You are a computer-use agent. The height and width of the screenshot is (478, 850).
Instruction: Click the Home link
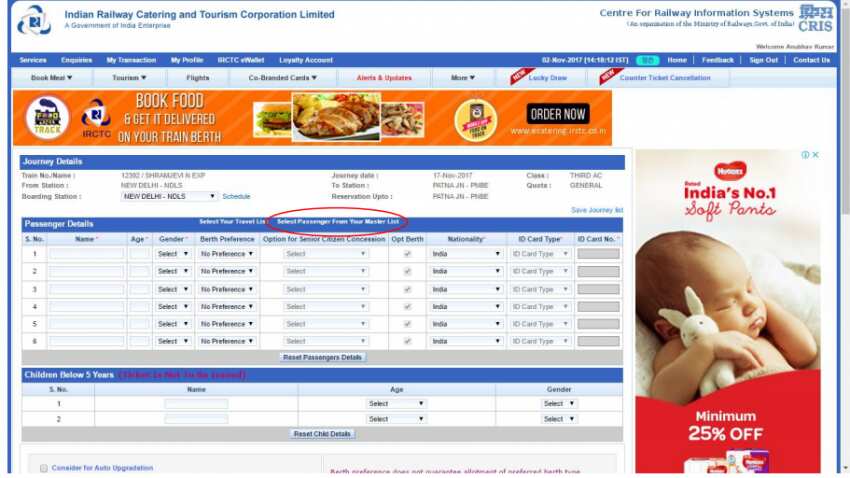tap(677, 60)
